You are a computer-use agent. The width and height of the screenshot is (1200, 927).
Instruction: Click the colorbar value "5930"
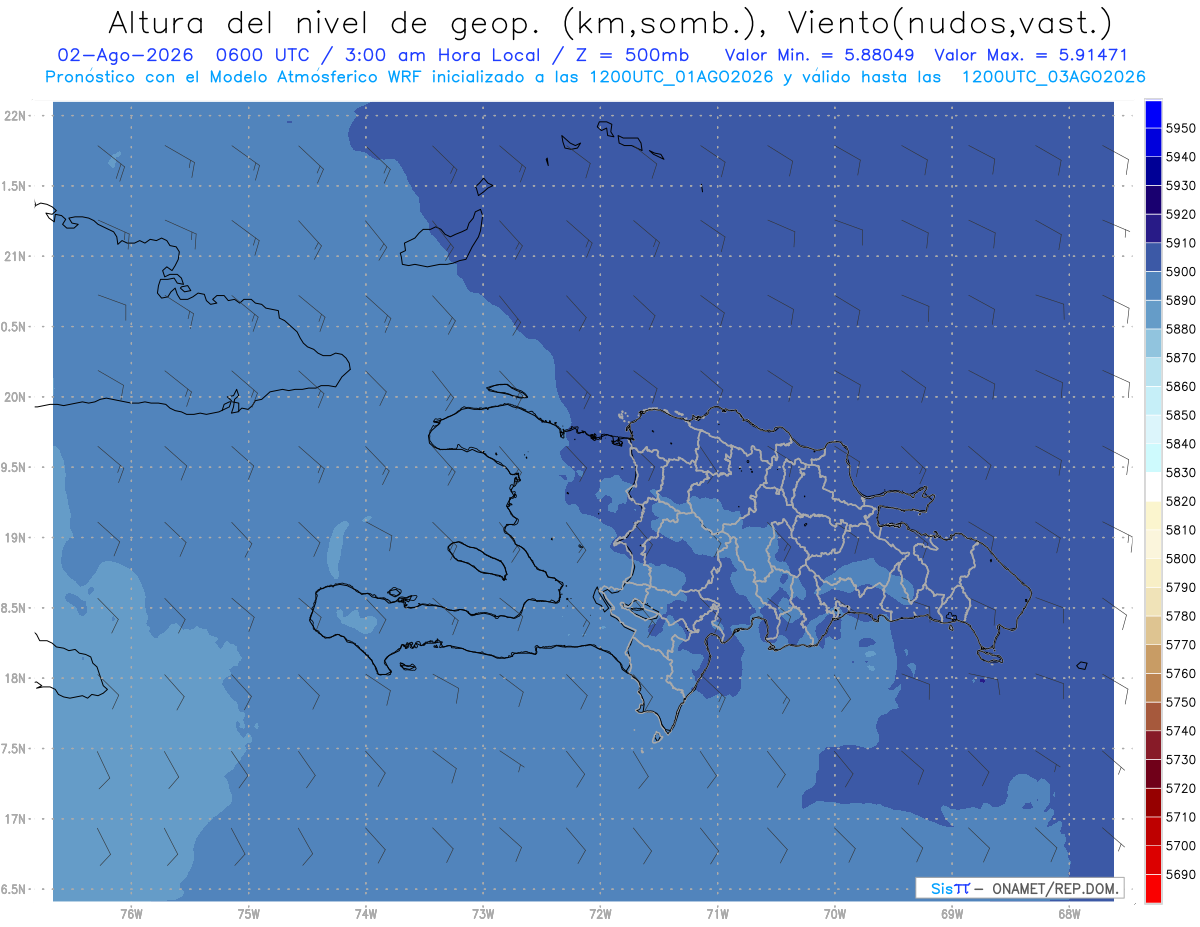1180,186
